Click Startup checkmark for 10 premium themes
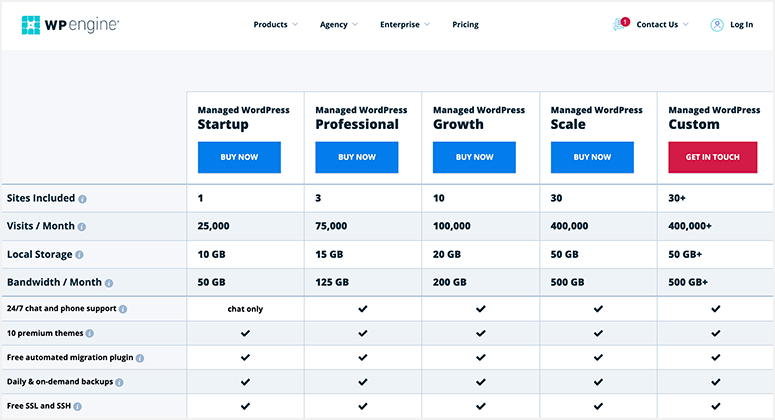This screenshot has height=420, width=775. pos(245,333)
